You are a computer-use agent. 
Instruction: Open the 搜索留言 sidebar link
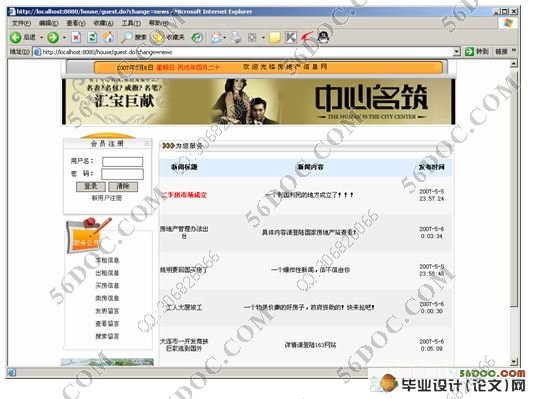[x=107, y=336]
